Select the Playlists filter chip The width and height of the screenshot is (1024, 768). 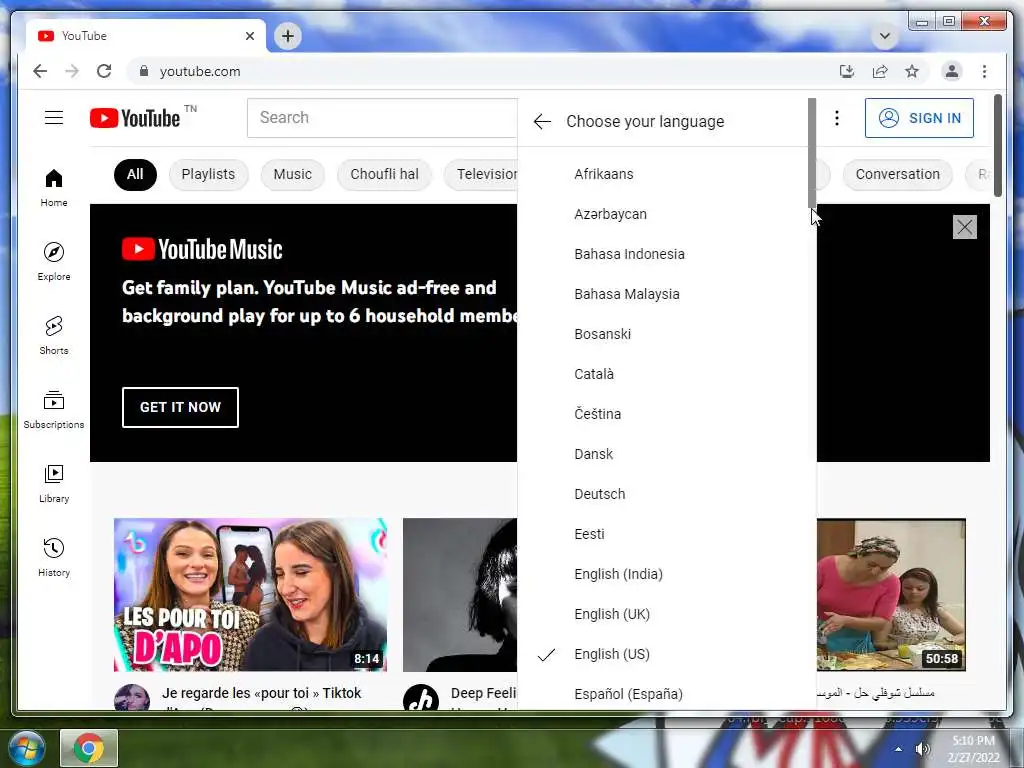point(208,174)
